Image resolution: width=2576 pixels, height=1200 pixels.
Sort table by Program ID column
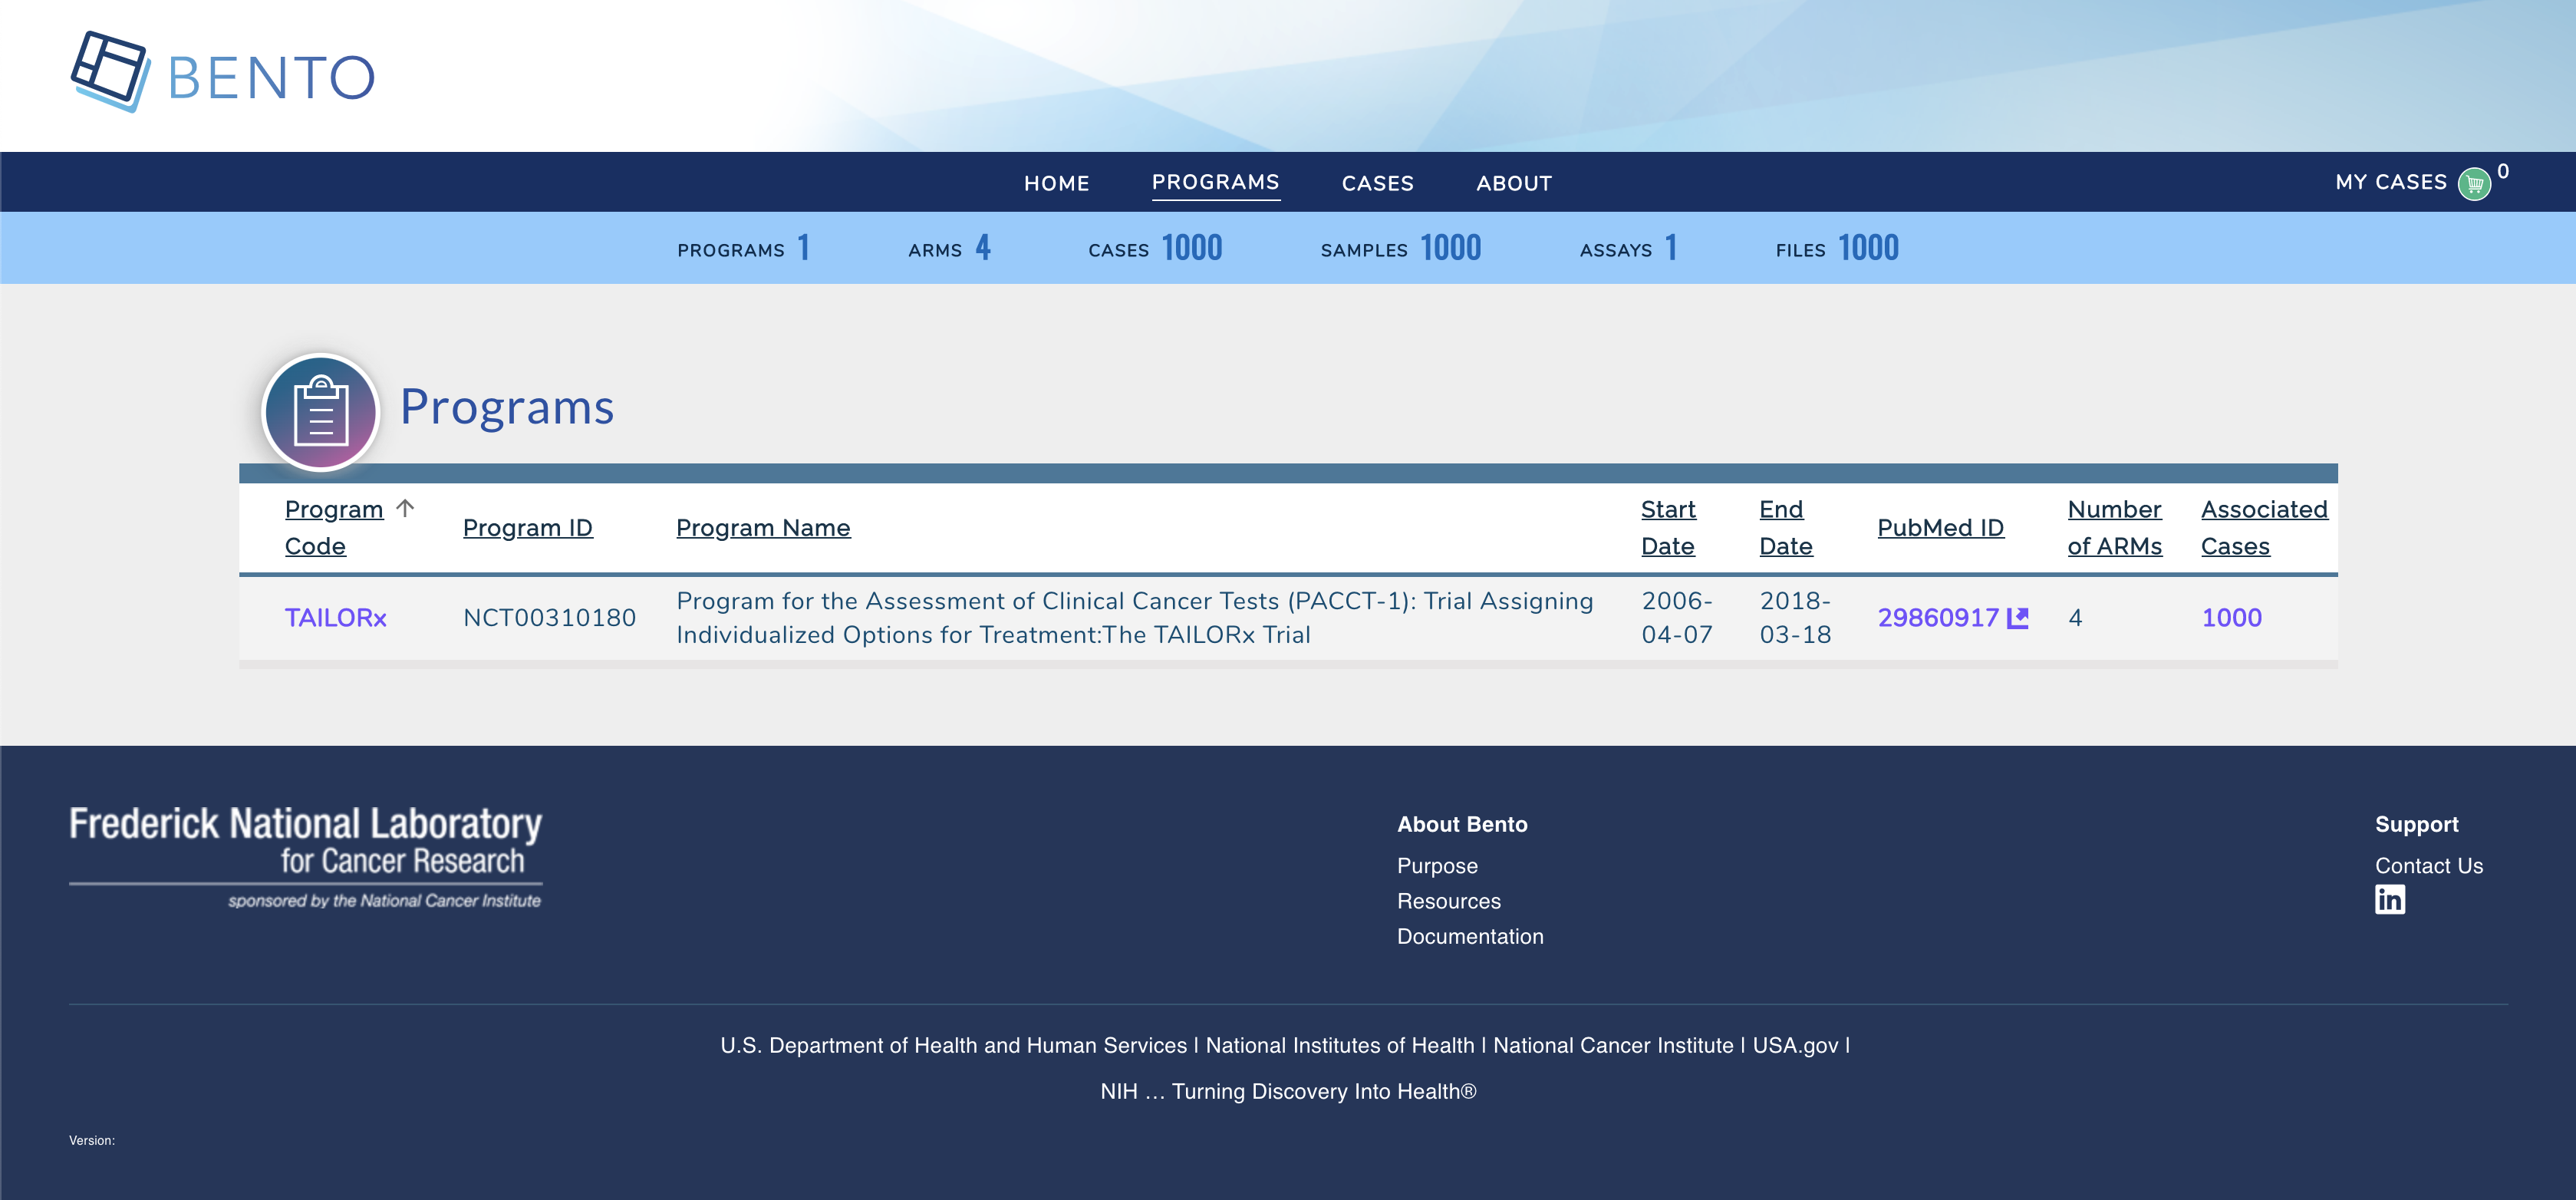point(527,527)
